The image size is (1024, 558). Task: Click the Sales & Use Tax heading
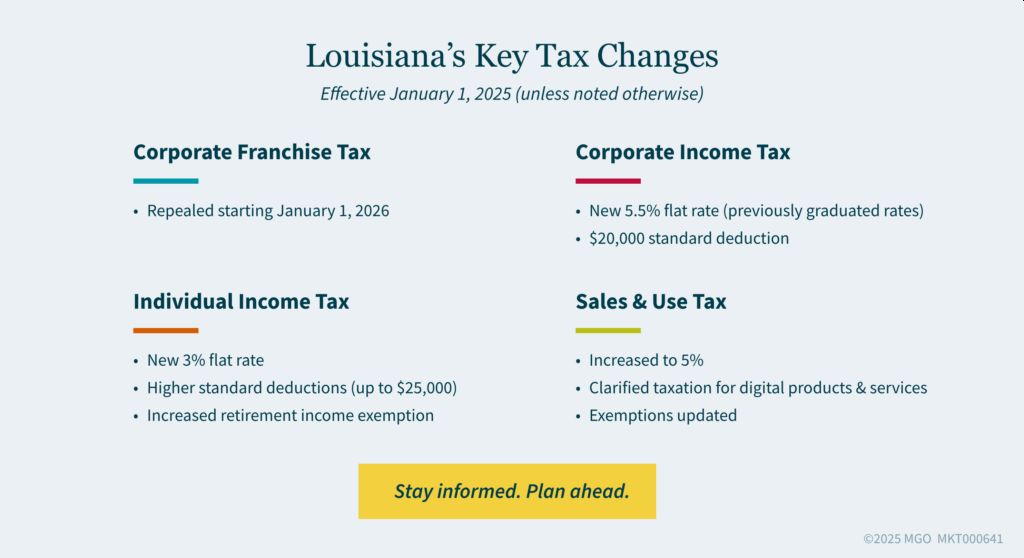[651, 301]
